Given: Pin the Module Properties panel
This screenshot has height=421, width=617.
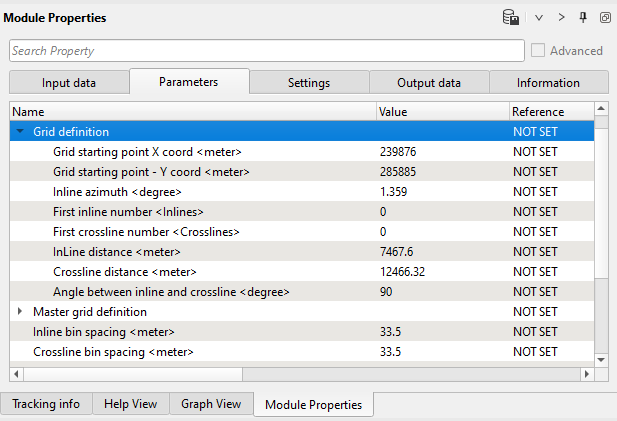Looking at the screenshot, I should pos(583,18).
